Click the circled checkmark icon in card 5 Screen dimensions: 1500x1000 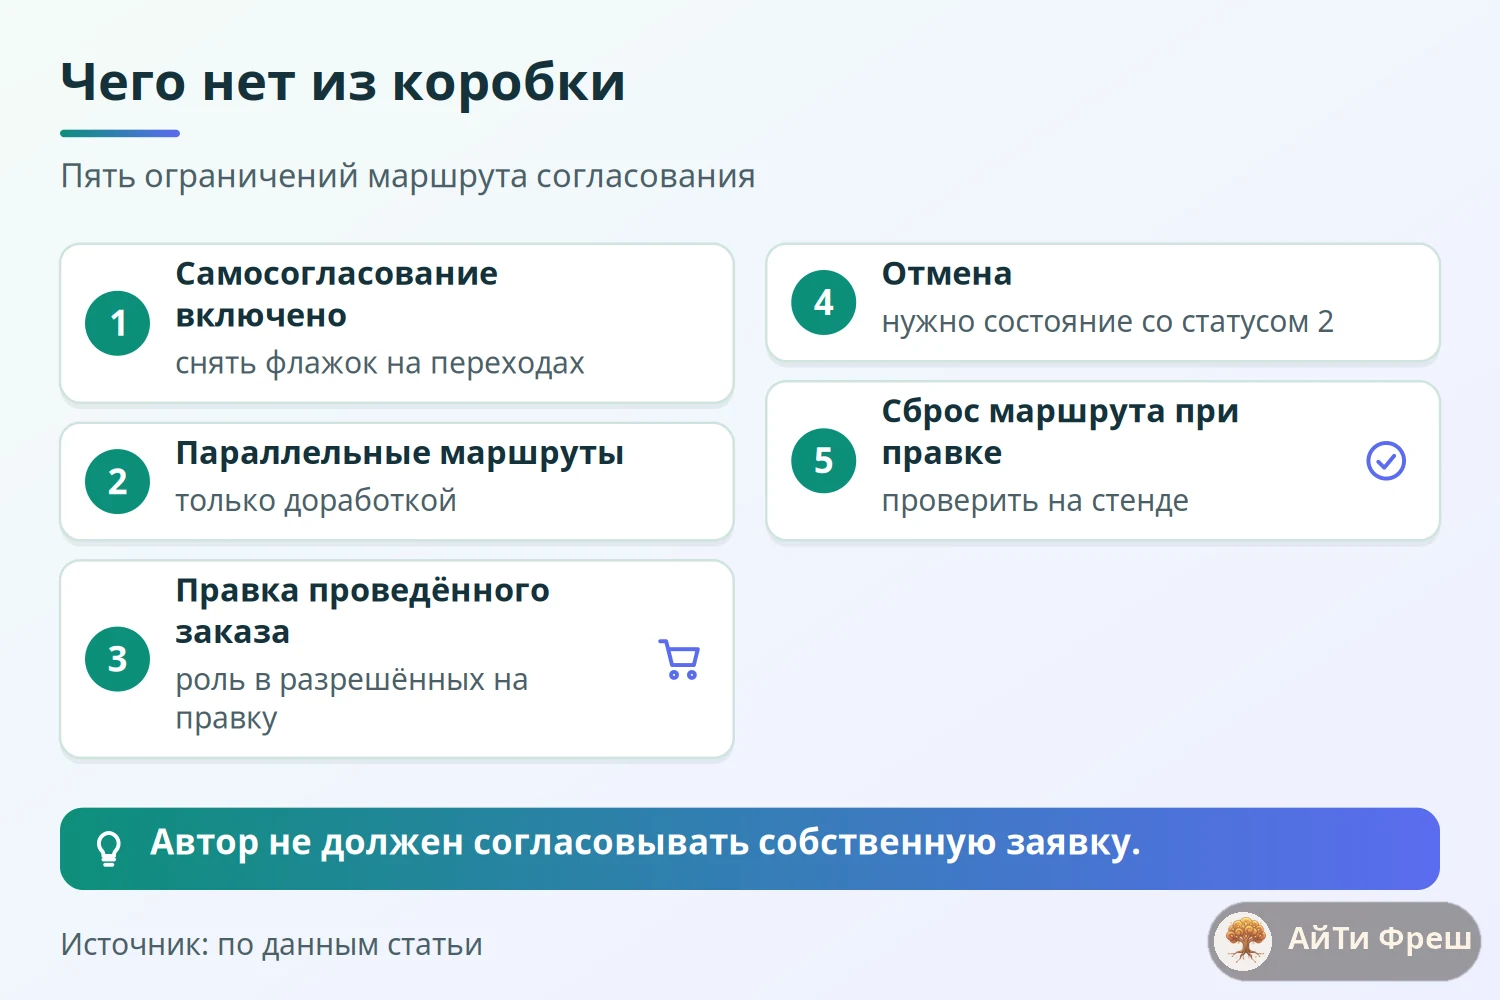pos(1386,461)
